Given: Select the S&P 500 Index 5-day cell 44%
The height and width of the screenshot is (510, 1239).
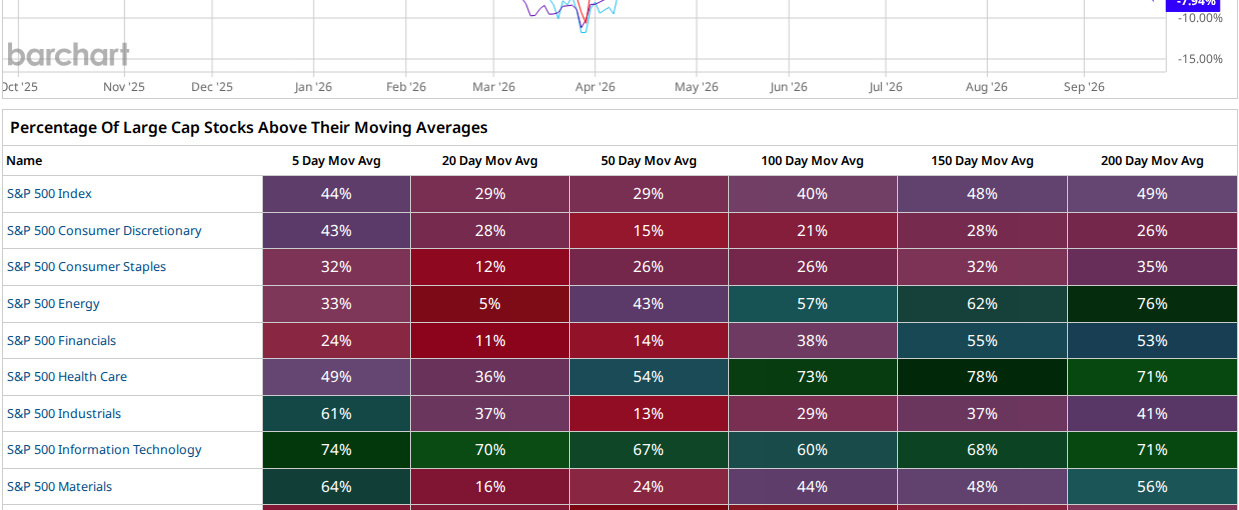Looking at the screenshot, I should click(336, 194).
